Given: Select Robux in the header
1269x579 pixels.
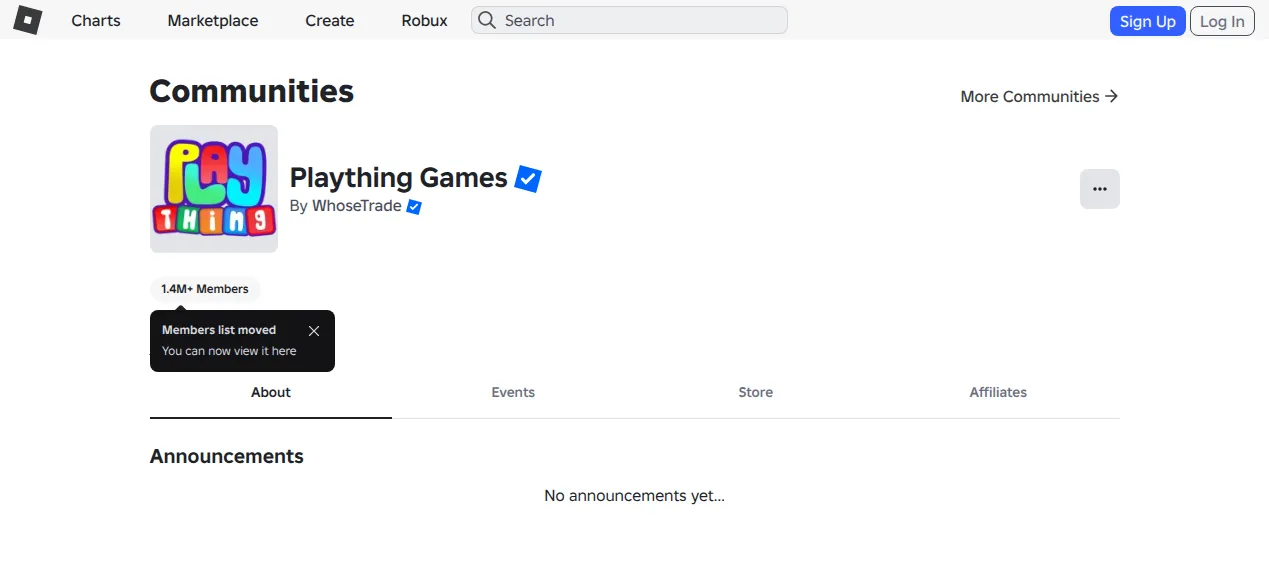Looking at the screenshot, I should (425, 20).
